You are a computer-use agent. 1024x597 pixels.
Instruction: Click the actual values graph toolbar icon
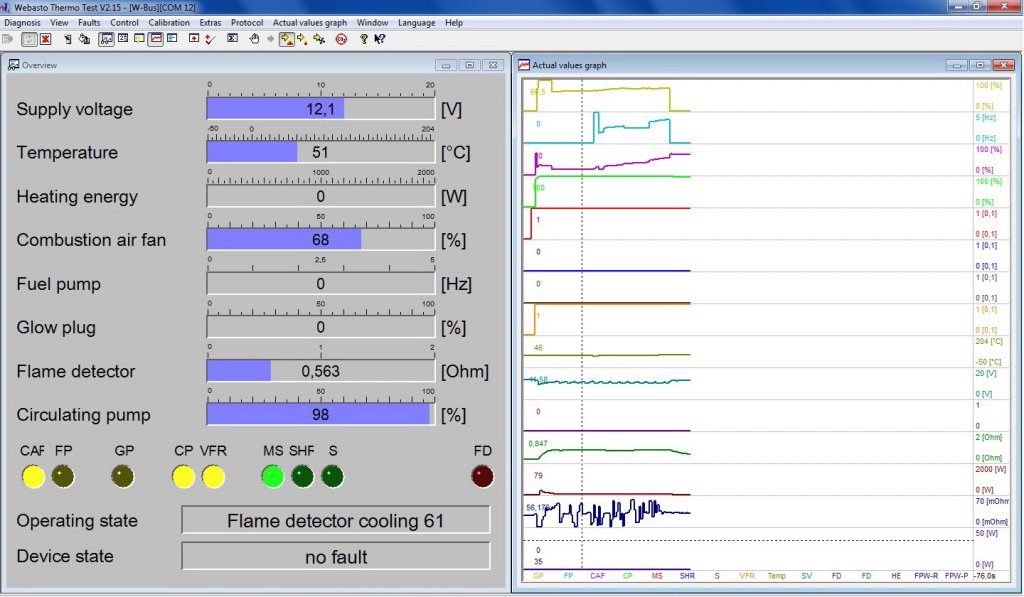(156, 39)
